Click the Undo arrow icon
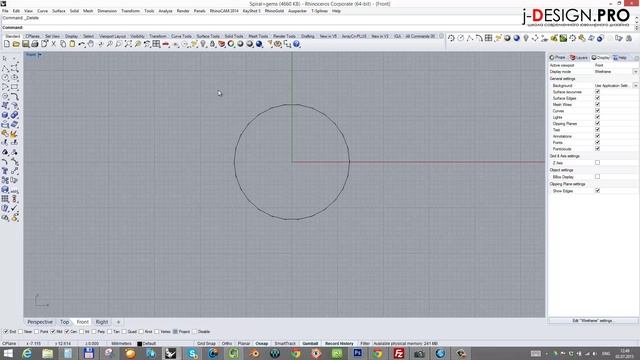Image resolution: width=640 pixels, height=360 pixels. point(82,44)
